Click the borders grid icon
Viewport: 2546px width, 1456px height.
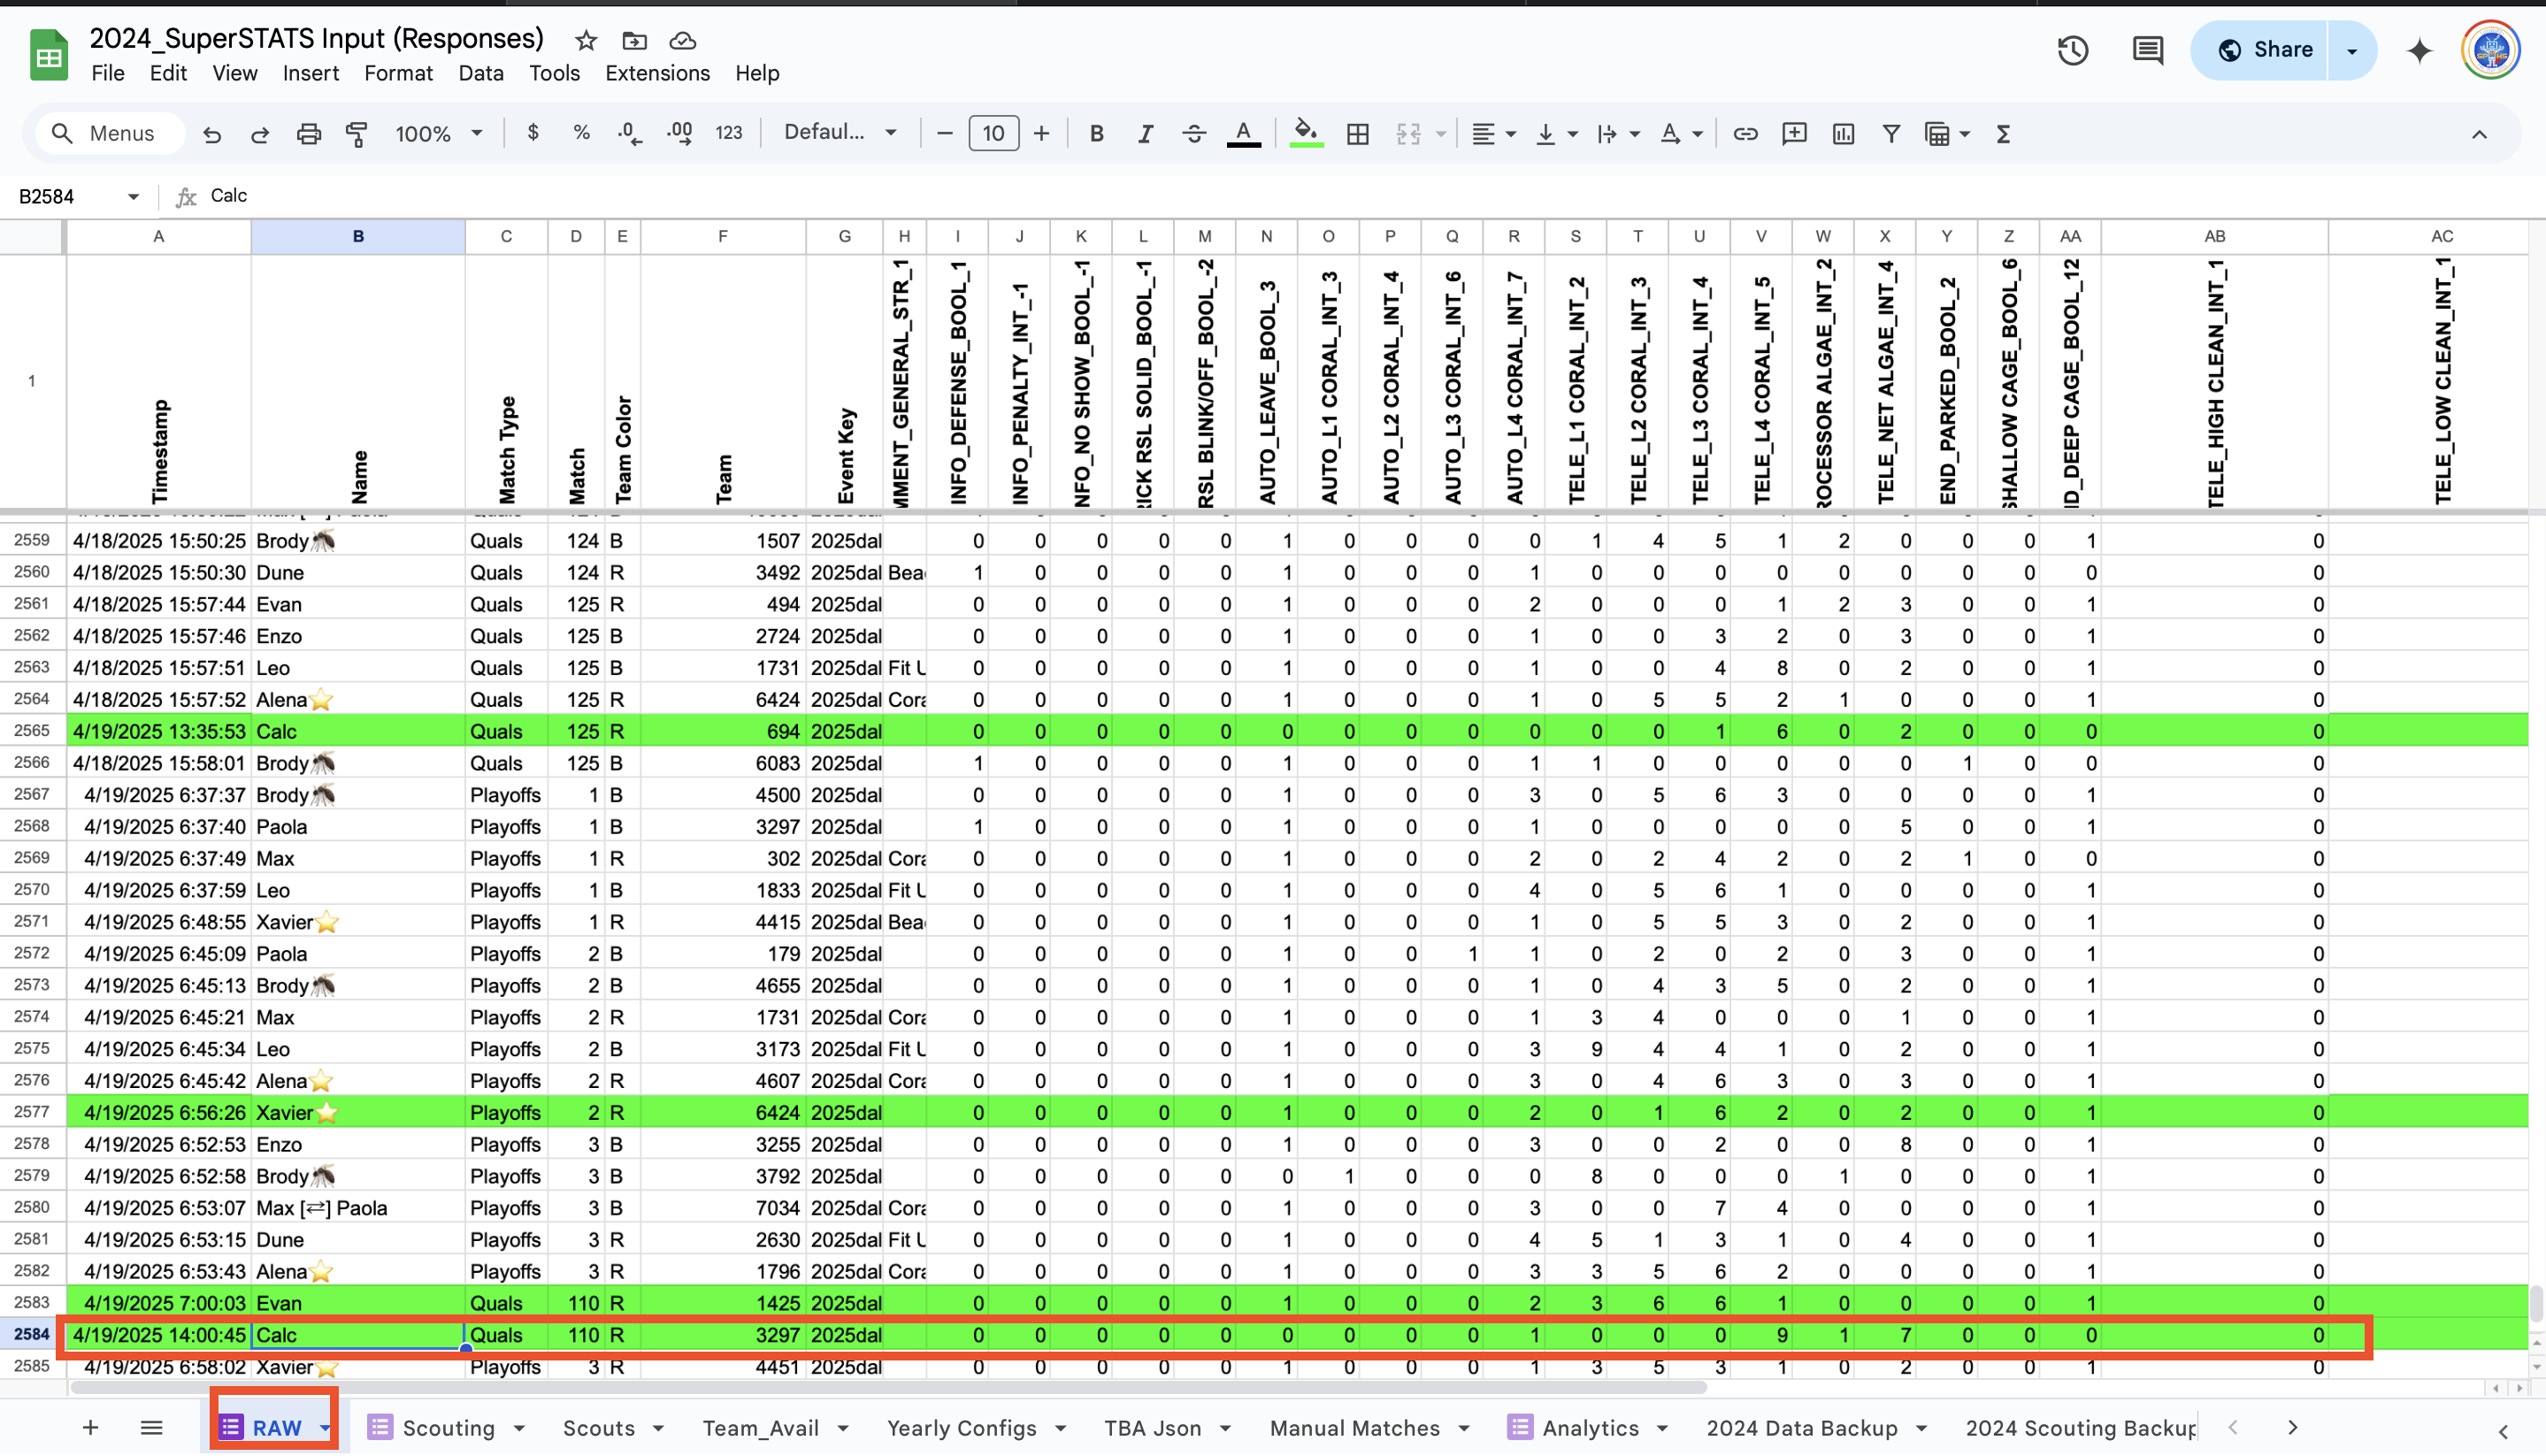pyautogui.click(x=1357, y=134)
